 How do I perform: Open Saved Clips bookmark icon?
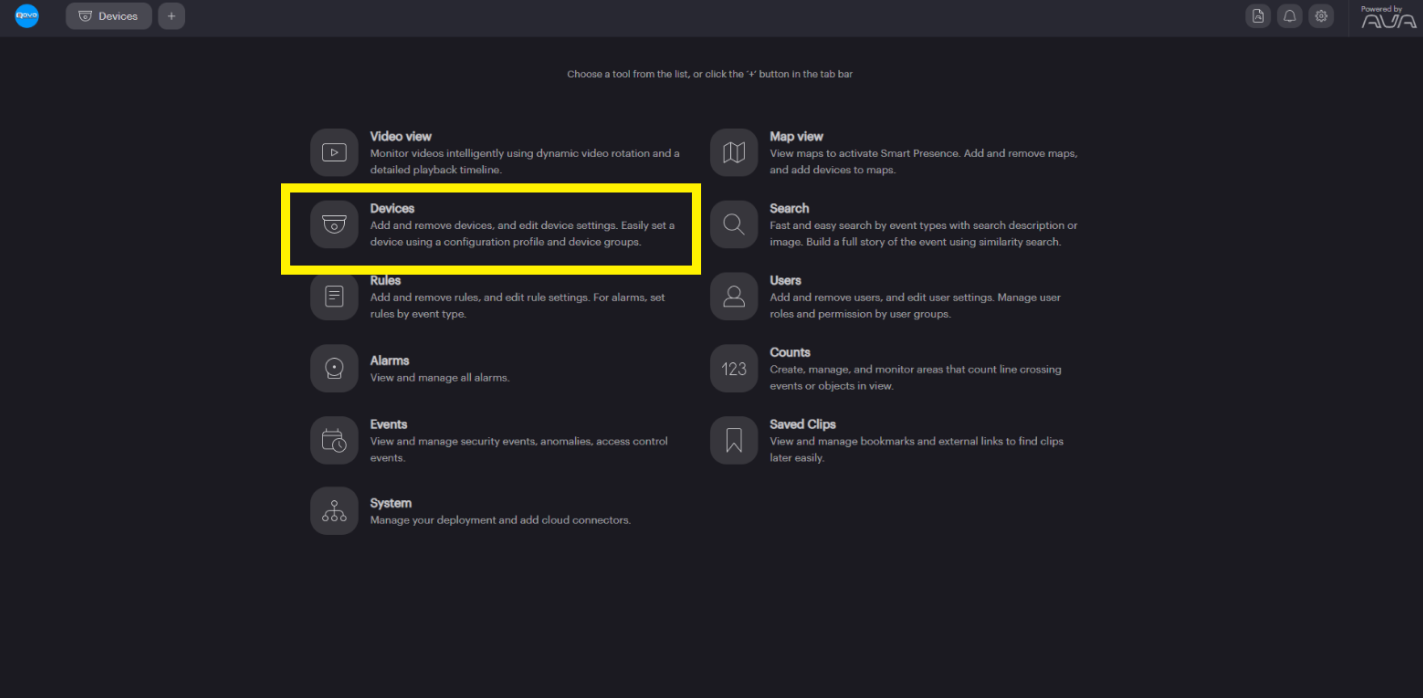[734, 441]
